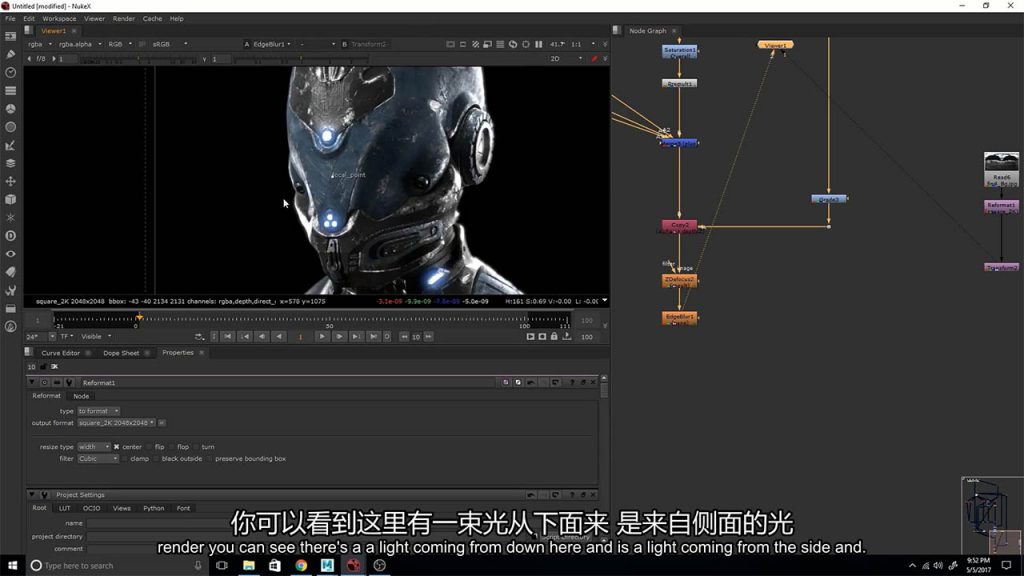Open the Windows Start menu
Viewport: 1024px width, 576px height.
coord(12,566)
